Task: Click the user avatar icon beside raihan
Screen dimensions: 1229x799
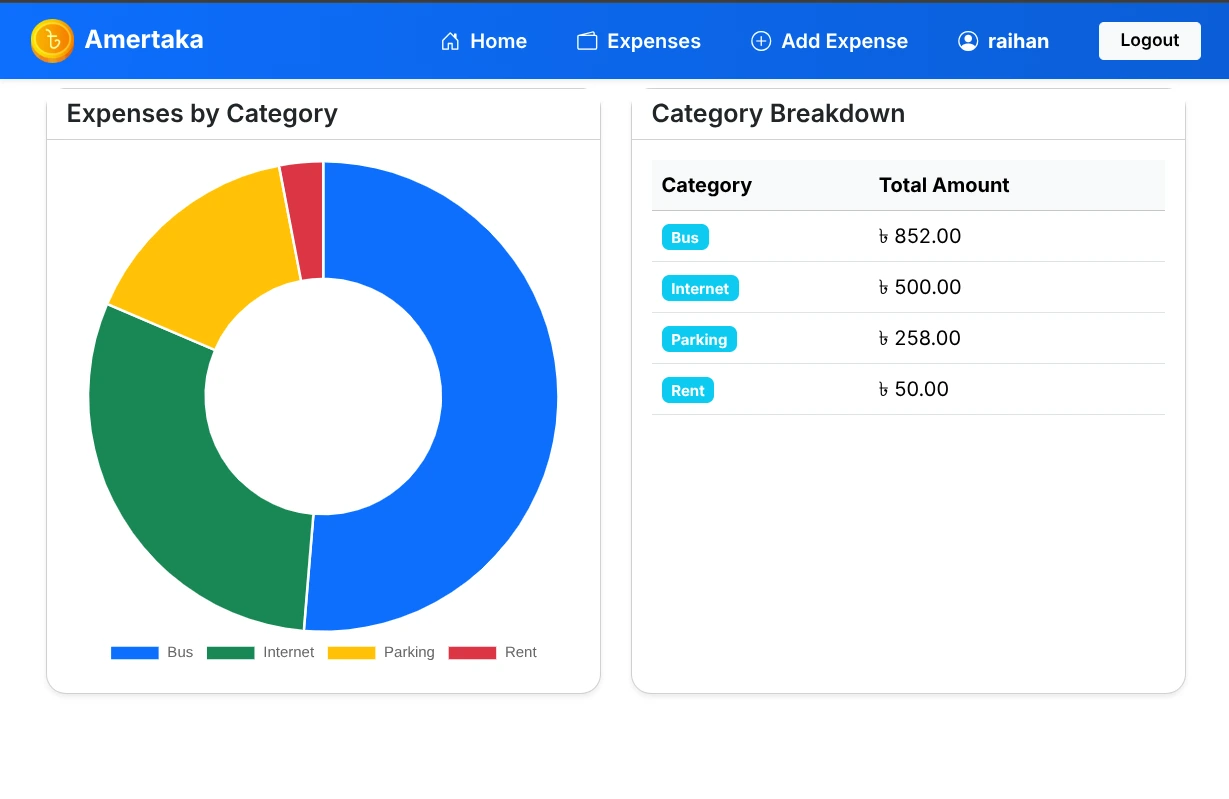Action: pyautogui.click(x=968, y=41)
